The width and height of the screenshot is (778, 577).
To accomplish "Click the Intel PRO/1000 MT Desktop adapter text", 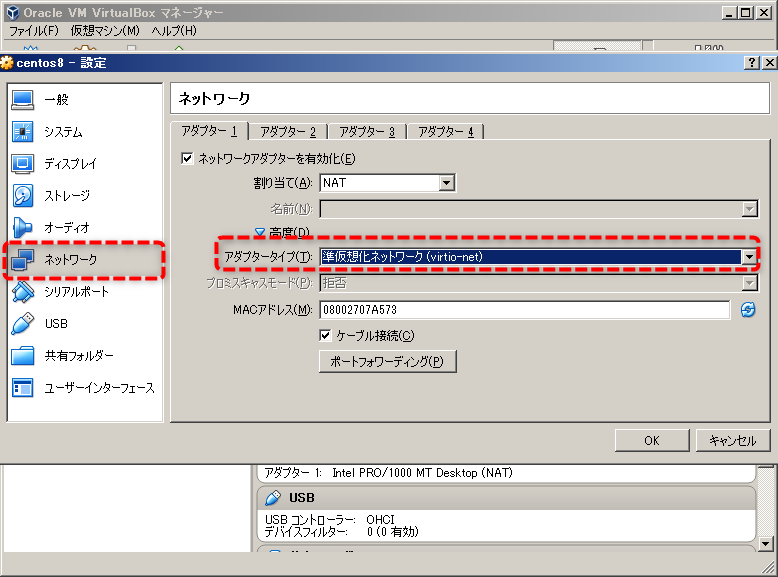I will point(422,473).
